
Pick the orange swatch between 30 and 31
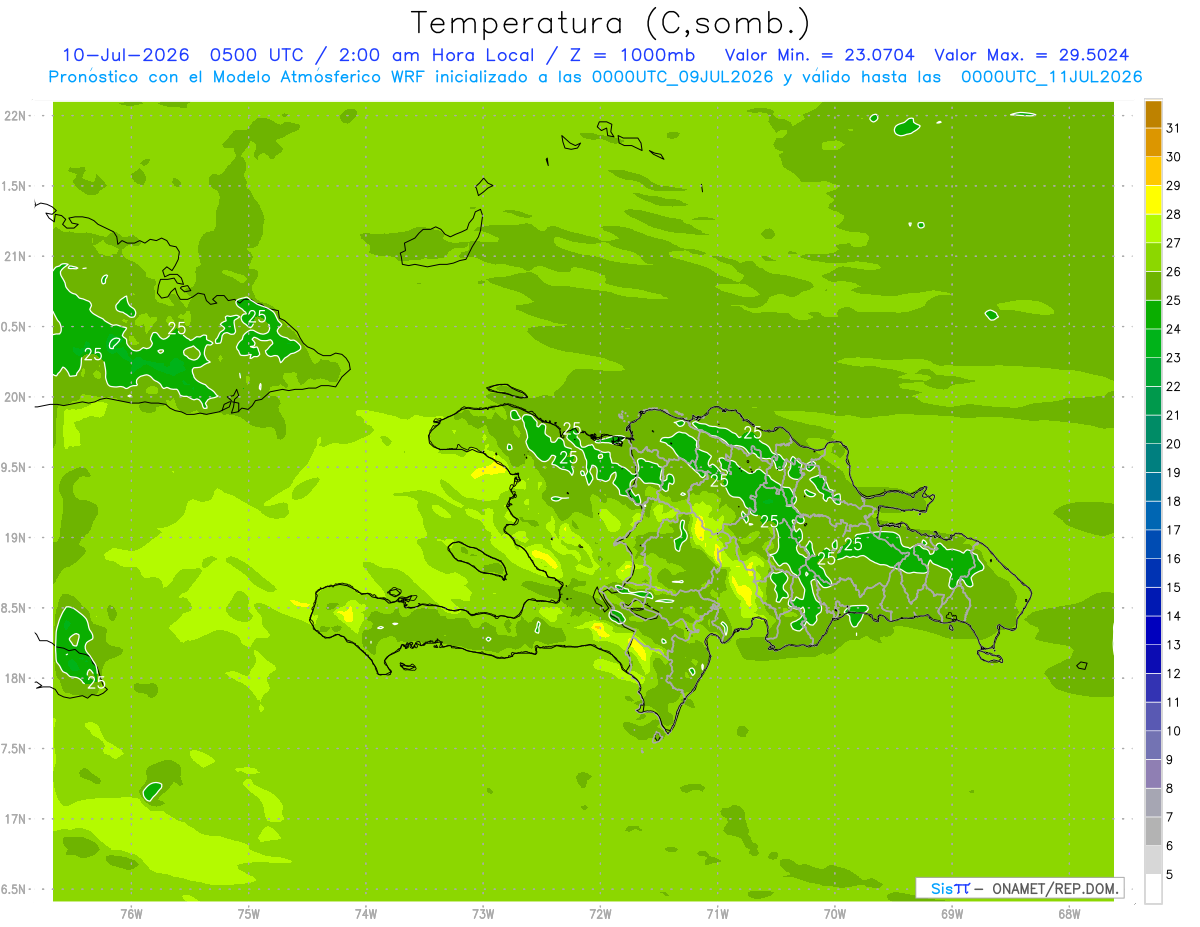[1153, 143]
